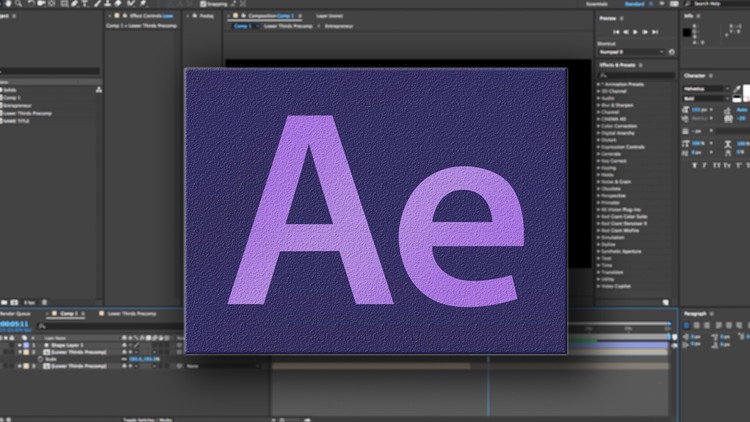Expand Shape Layer 1 properties
The image size is (750, 422).
click(x=20, y=345)
